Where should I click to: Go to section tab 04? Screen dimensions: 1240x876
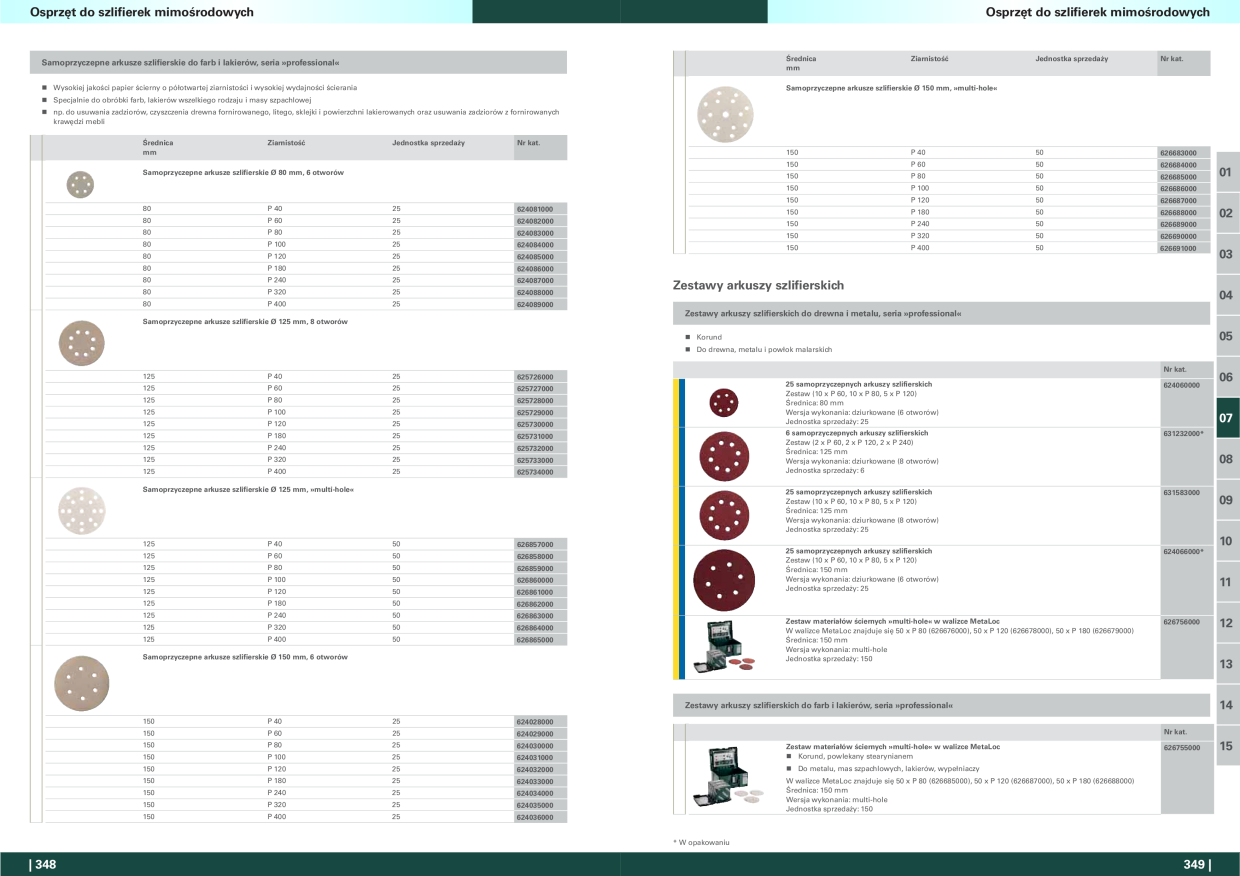click(x=1227, y=295)
